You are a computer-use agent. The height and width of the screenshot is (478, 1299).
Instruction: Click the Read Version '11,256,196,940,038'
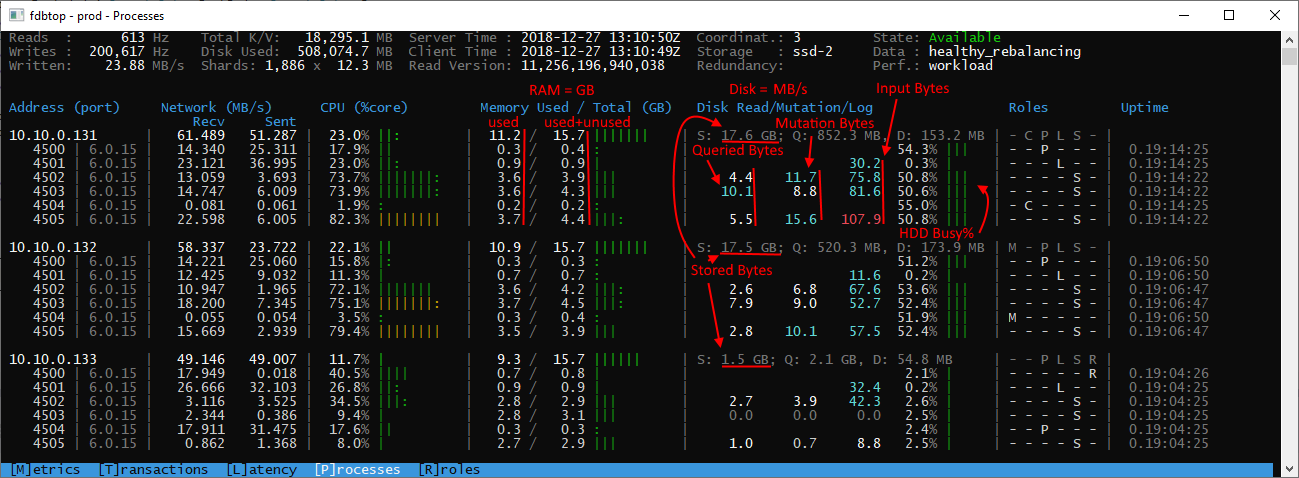593,65
